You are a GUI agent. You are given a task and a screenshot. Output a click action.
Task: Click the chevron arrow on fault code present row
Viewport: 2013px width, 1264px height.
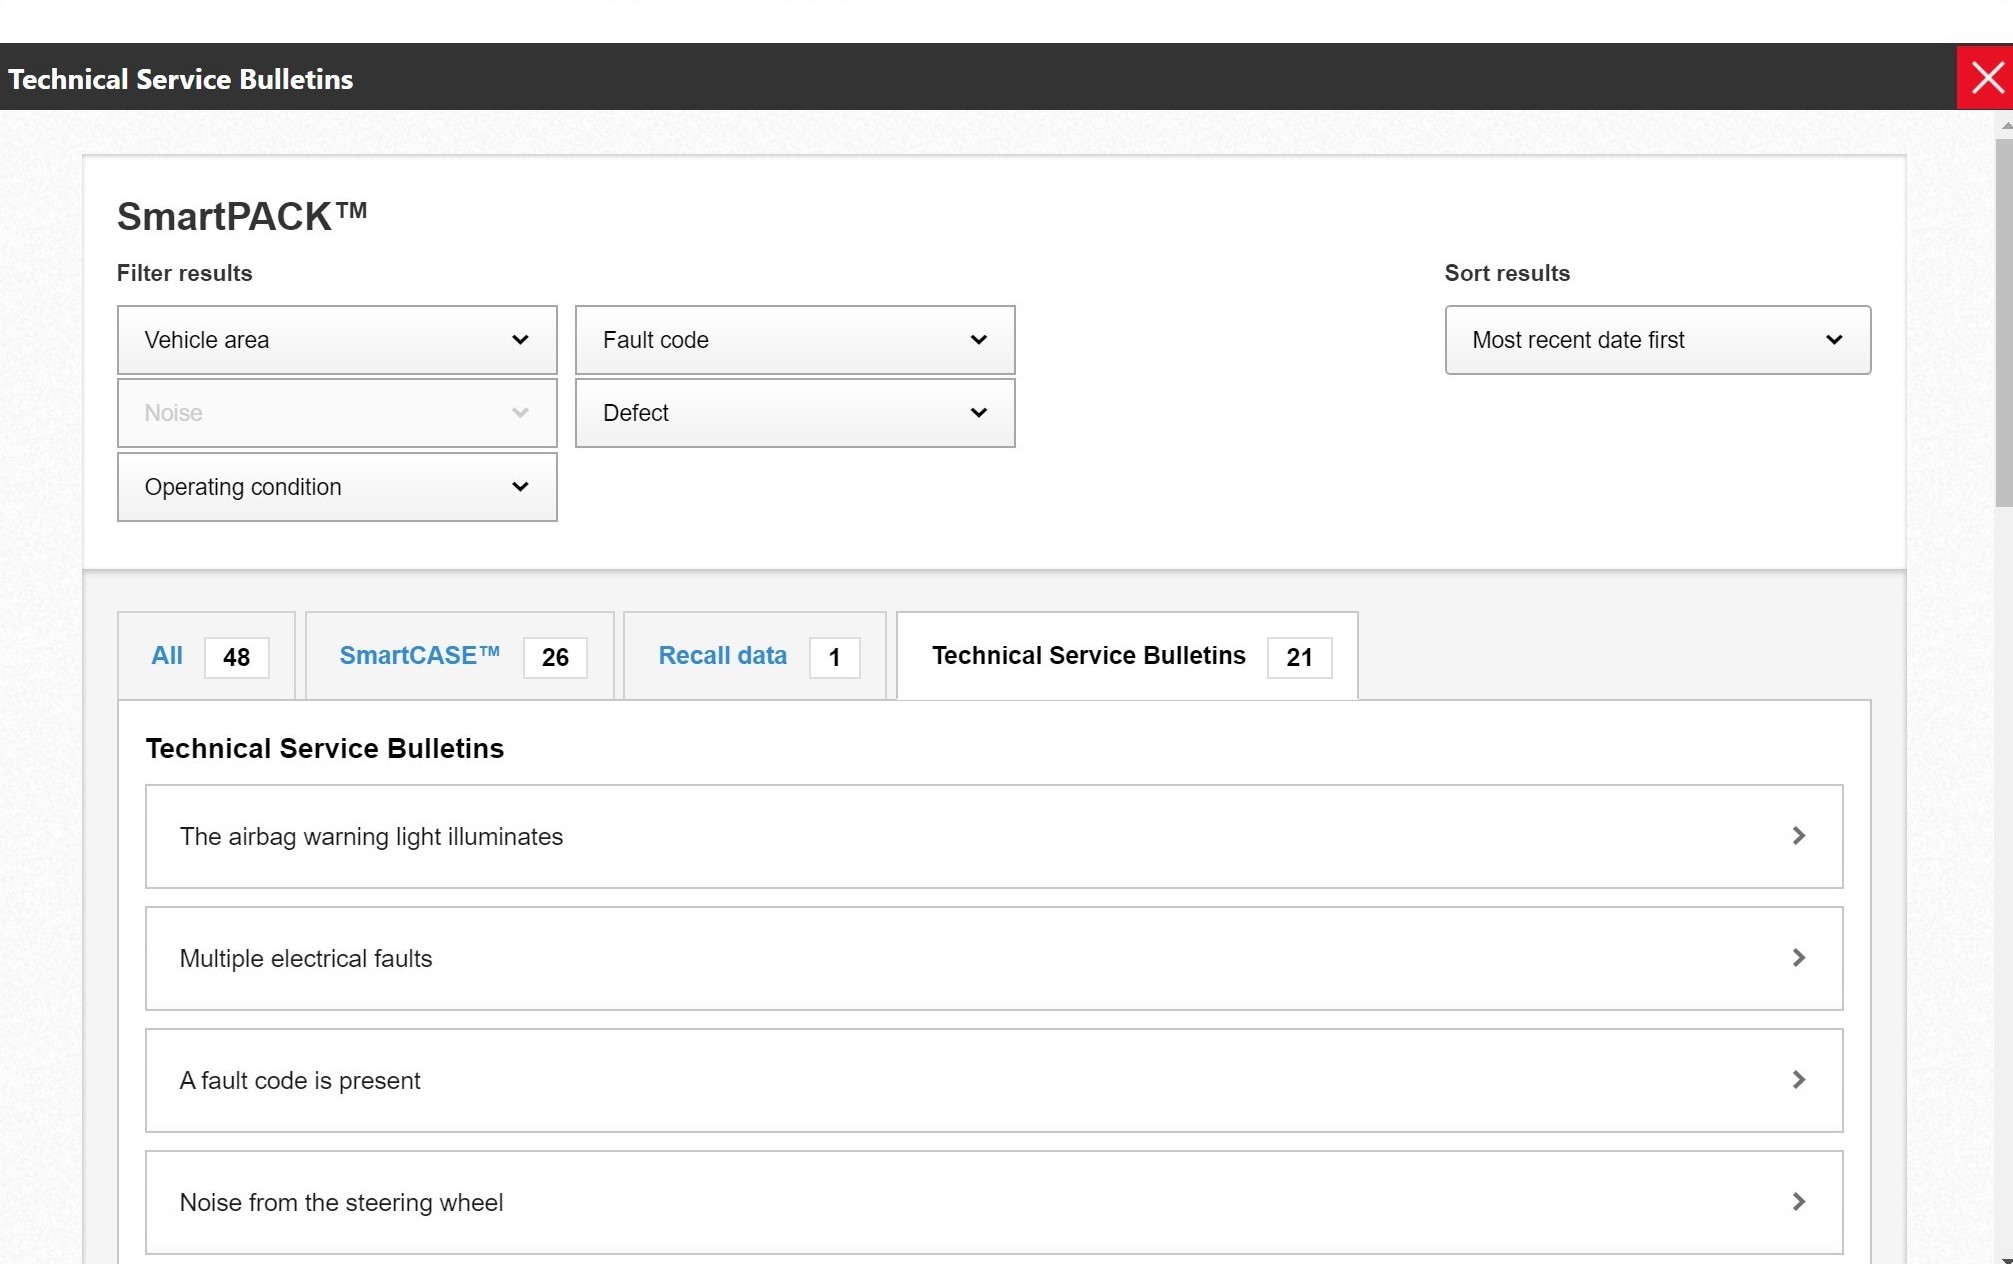coord(1798,1080)
